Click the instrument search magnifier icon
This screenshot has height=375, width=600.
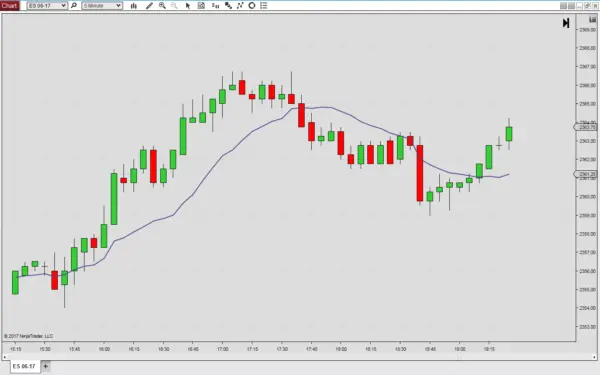click(x=74, y=5)
